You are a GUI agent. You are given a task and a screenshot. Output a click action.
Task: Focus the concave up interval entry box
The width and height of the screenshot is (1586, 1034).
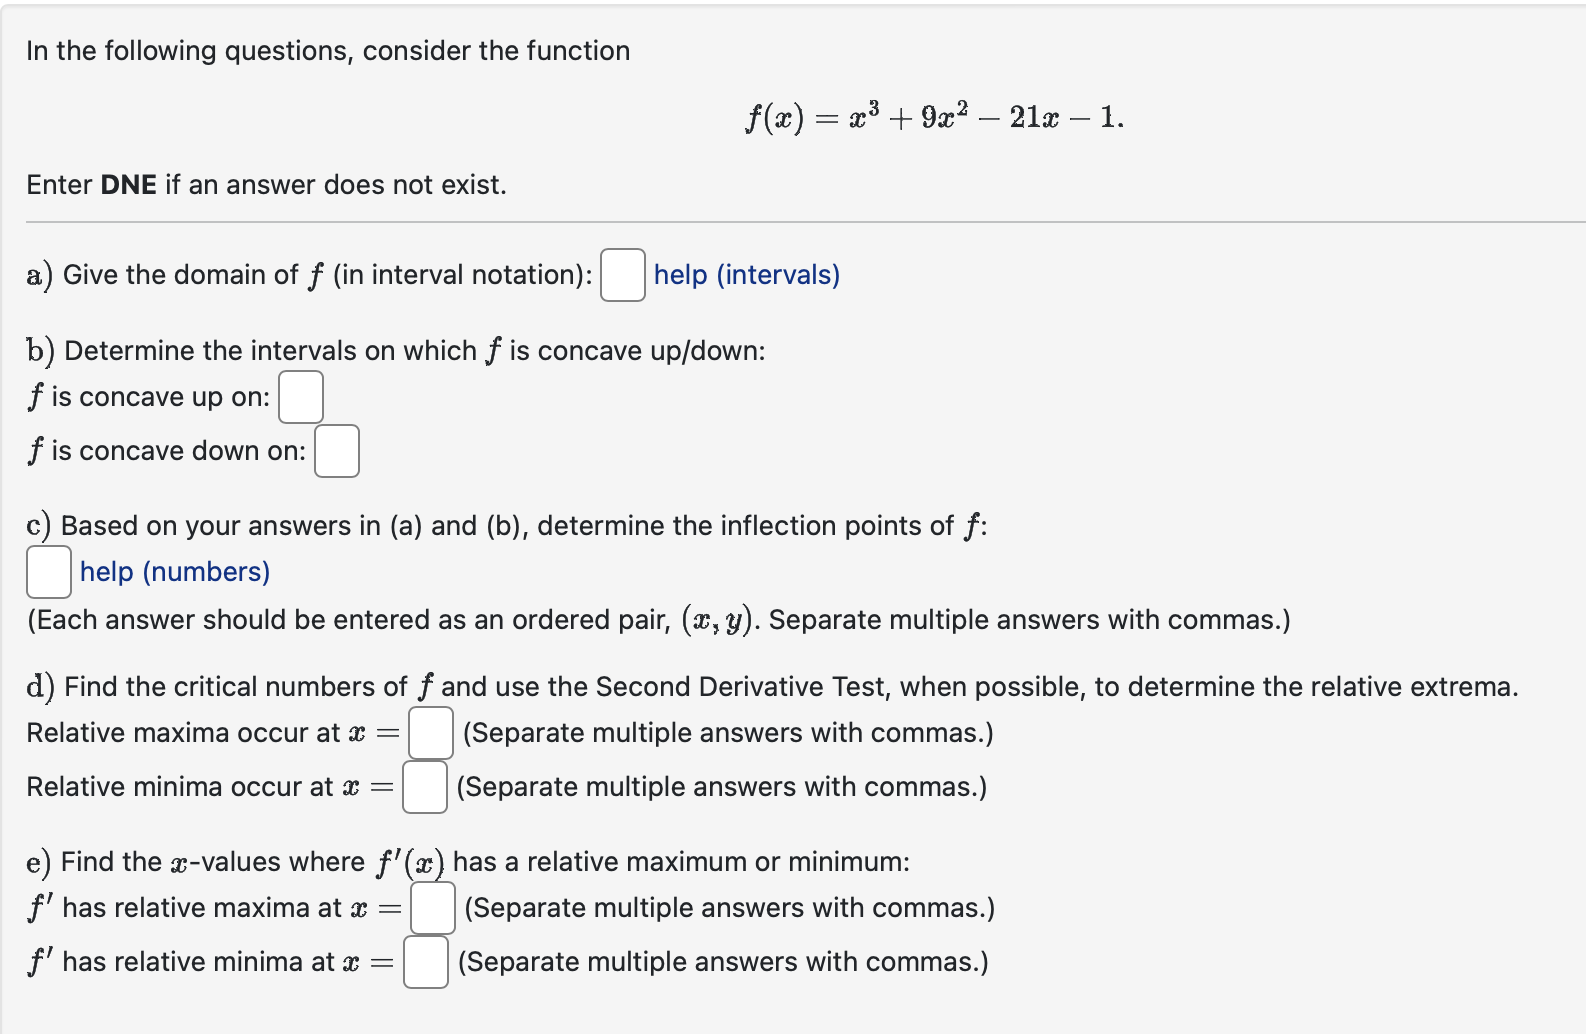[x=301, y=397]
